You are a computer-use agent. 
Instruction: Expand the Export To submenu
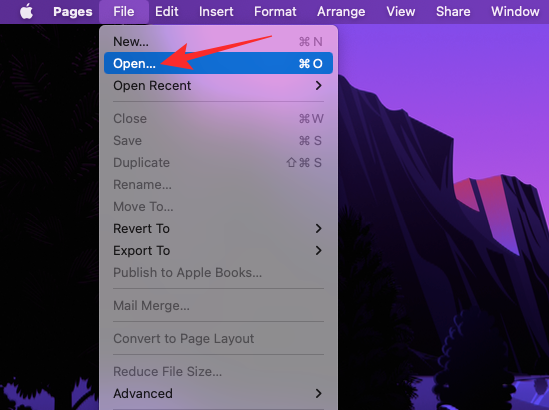tap(218, 251)
